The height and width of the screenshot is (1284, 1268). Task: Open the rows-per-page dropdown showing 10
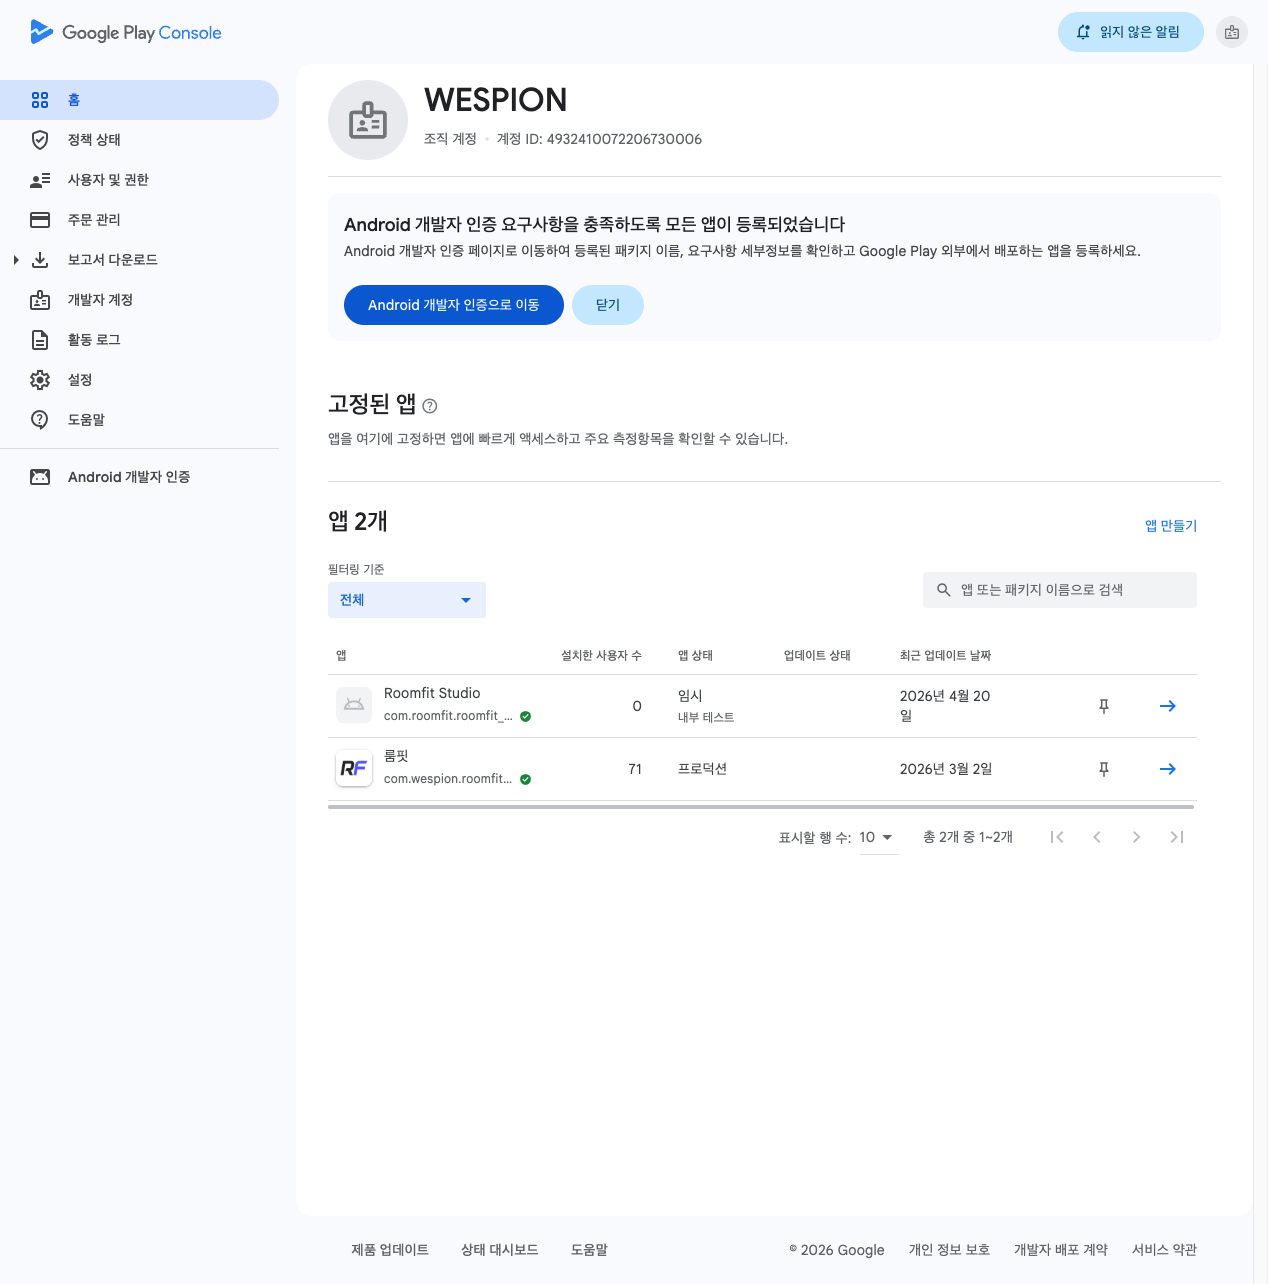coord(876,837)
